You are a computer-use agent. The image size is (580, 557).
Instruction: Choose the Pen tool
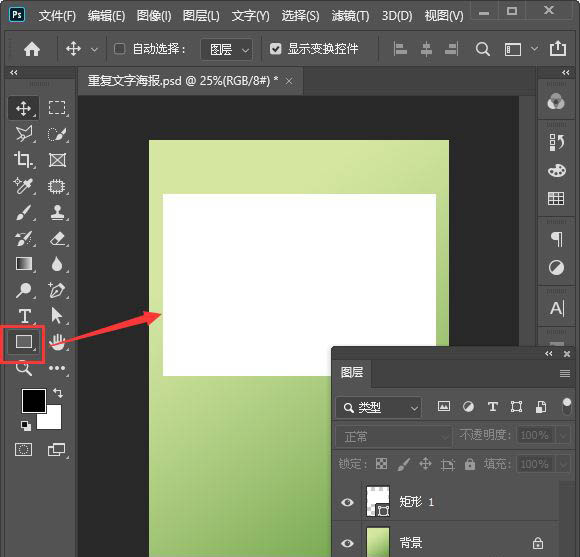pos(57,290)
